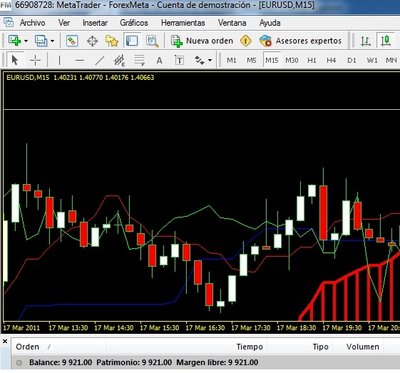The width and height of the screenshot is (400, 373).
Task: Expand the profiles dropdown arrow
Action: click(52, 41)
